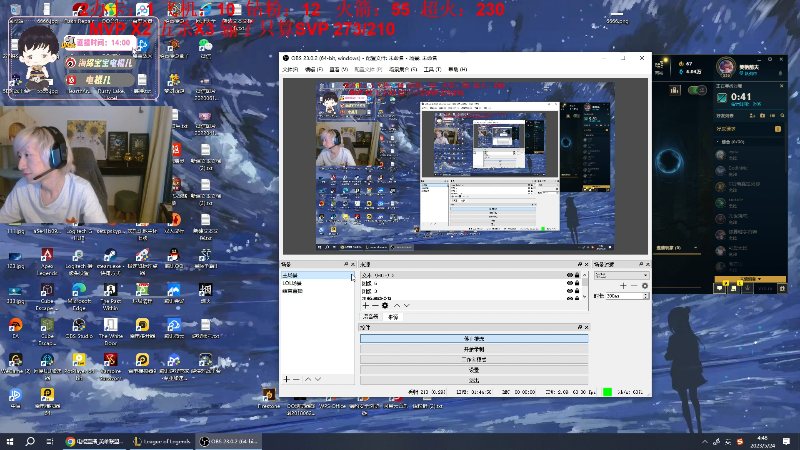The width and height of the screenshot is (800, 450).
Task: Open the scene transition type dropdown
Action: point(621,276)
